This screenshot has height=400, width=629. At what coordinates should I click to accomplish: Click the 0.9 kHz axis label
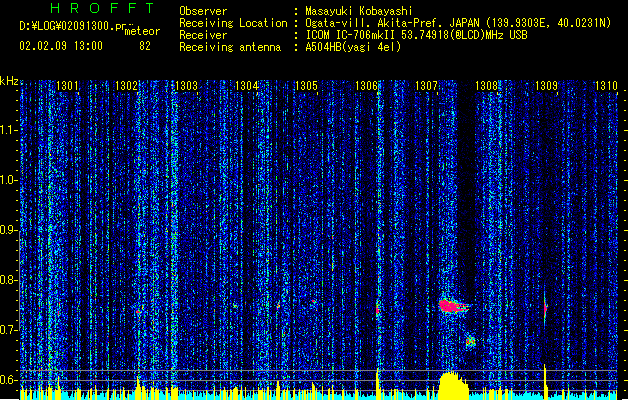point(9,230)
